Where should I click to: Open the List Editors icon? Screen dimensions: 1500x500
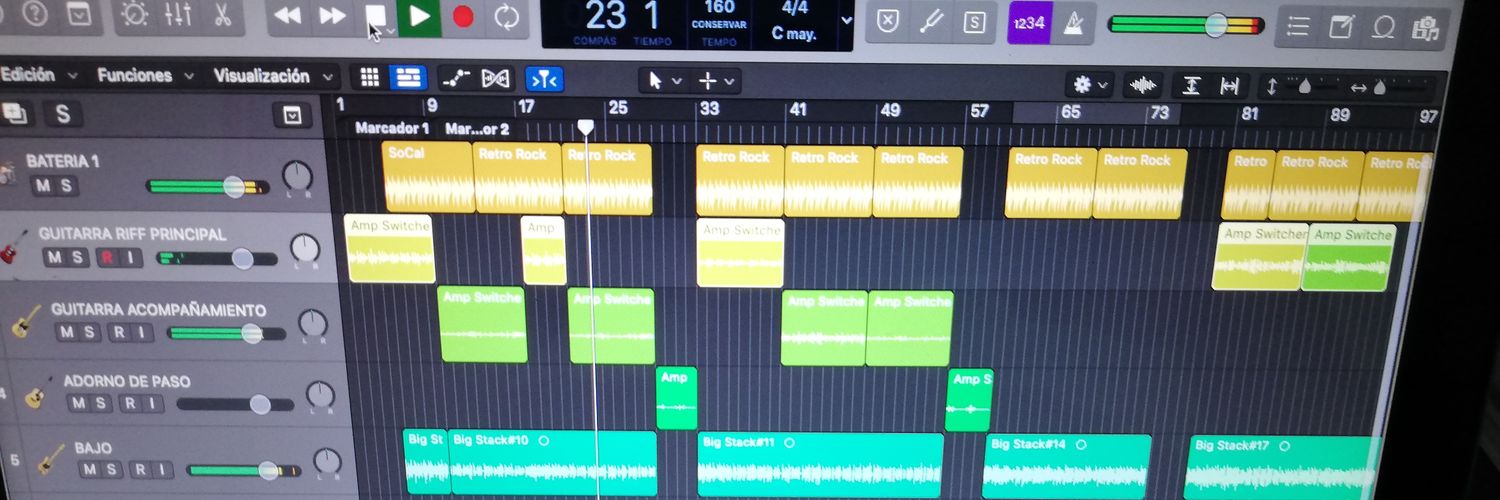[1298, 26]
